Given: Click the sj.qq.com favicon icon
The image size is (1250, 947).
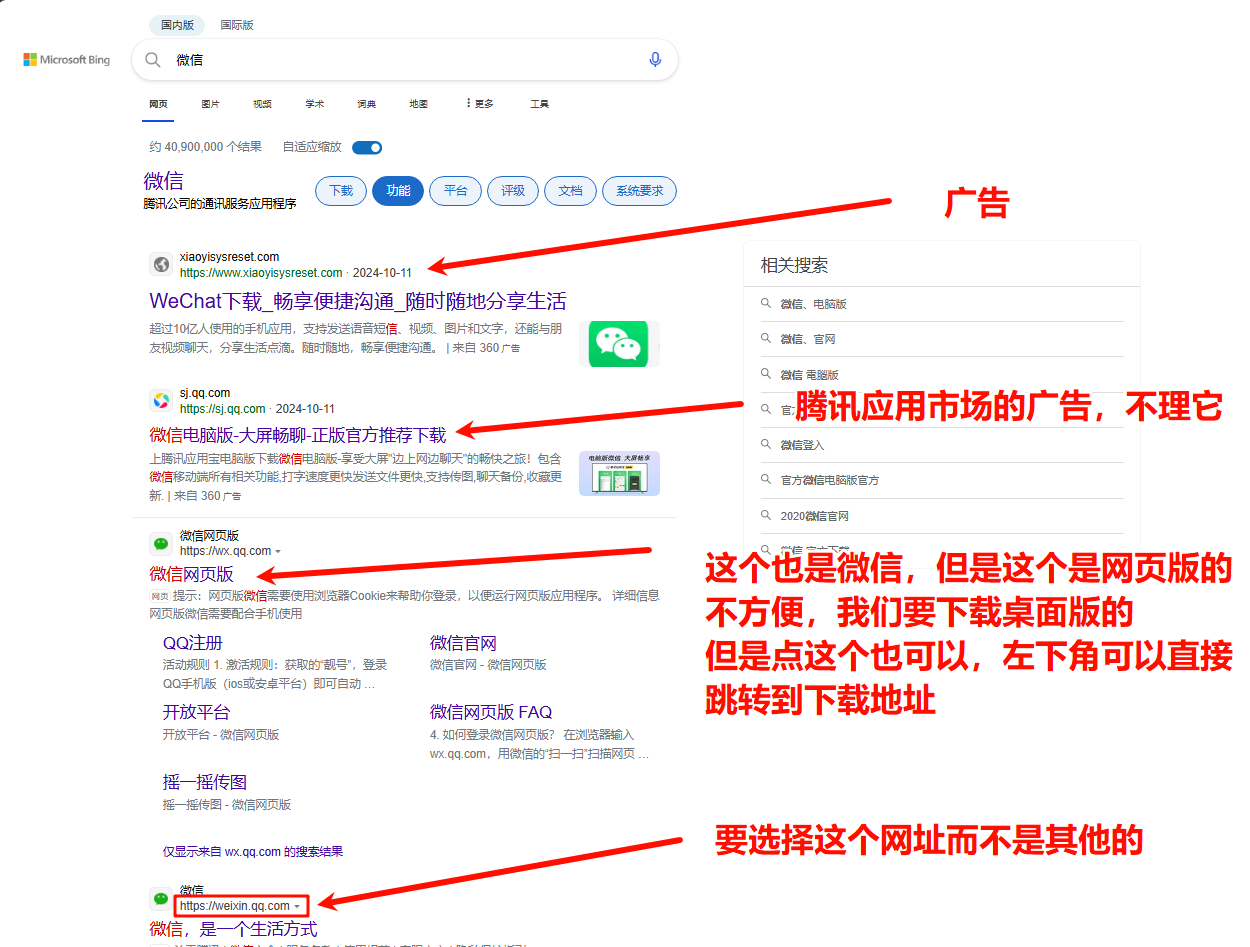Looking at the screenshot, I should click(x=161, y=400).
